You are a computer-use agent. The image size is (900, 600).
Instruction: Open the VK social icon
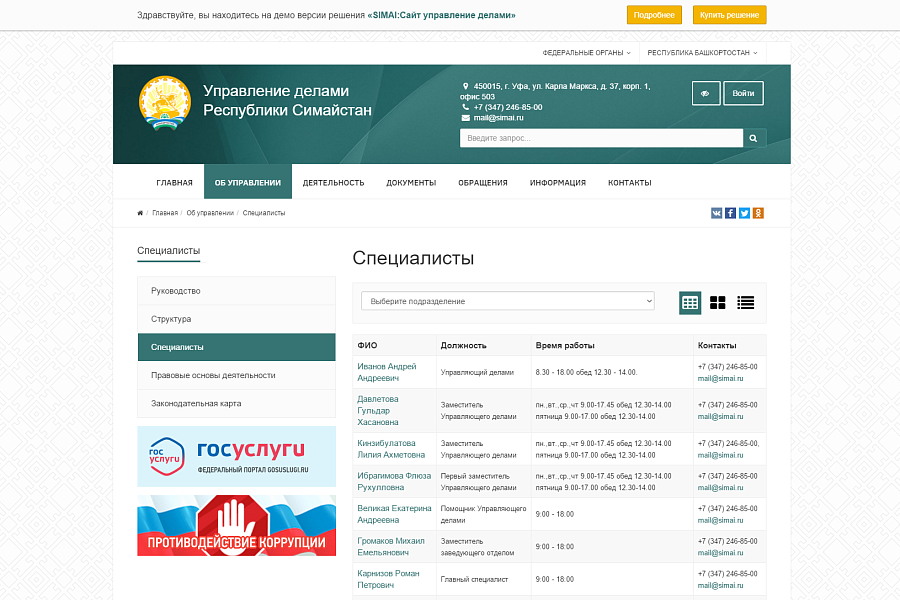[x=716, y=212]
